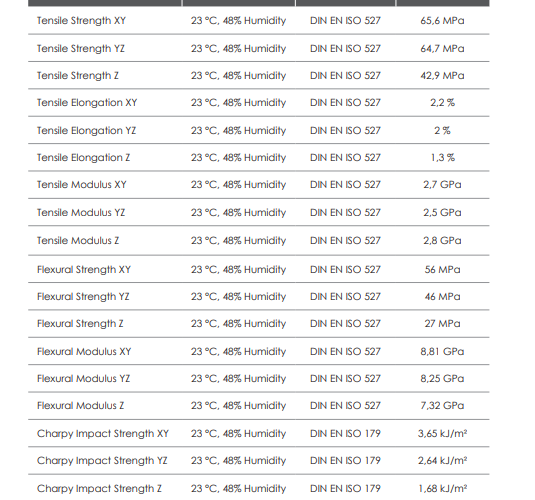The width and height of the screenshot is (535, 500).
Task: Click the Flexural Modulus YZ label
Action: pyautogui.click(x=84, y=378)
